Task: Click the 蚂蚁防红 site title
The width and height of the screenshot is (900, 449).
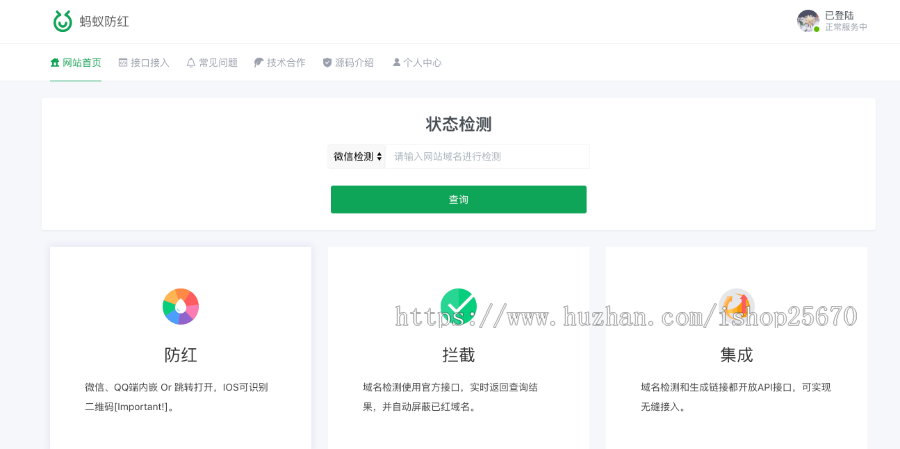Action: tap(104, 22)
